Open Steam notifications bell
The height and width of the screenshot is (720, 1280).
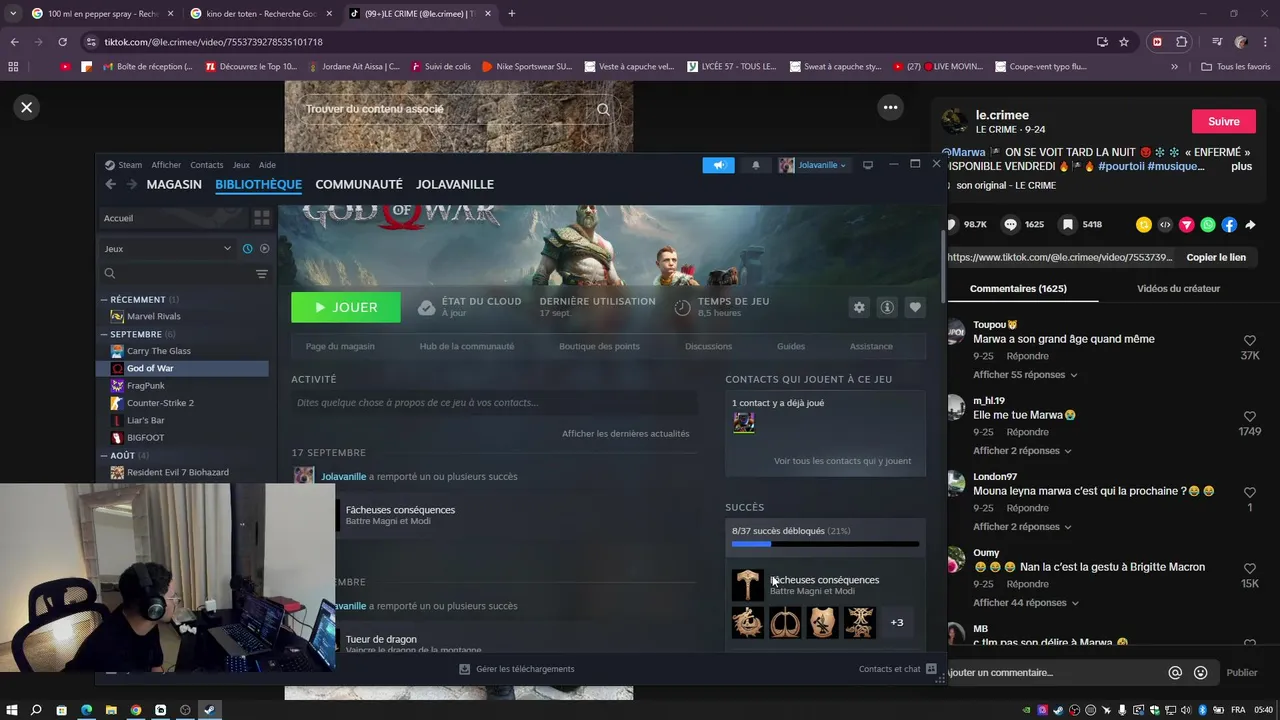tap(756, 165)
